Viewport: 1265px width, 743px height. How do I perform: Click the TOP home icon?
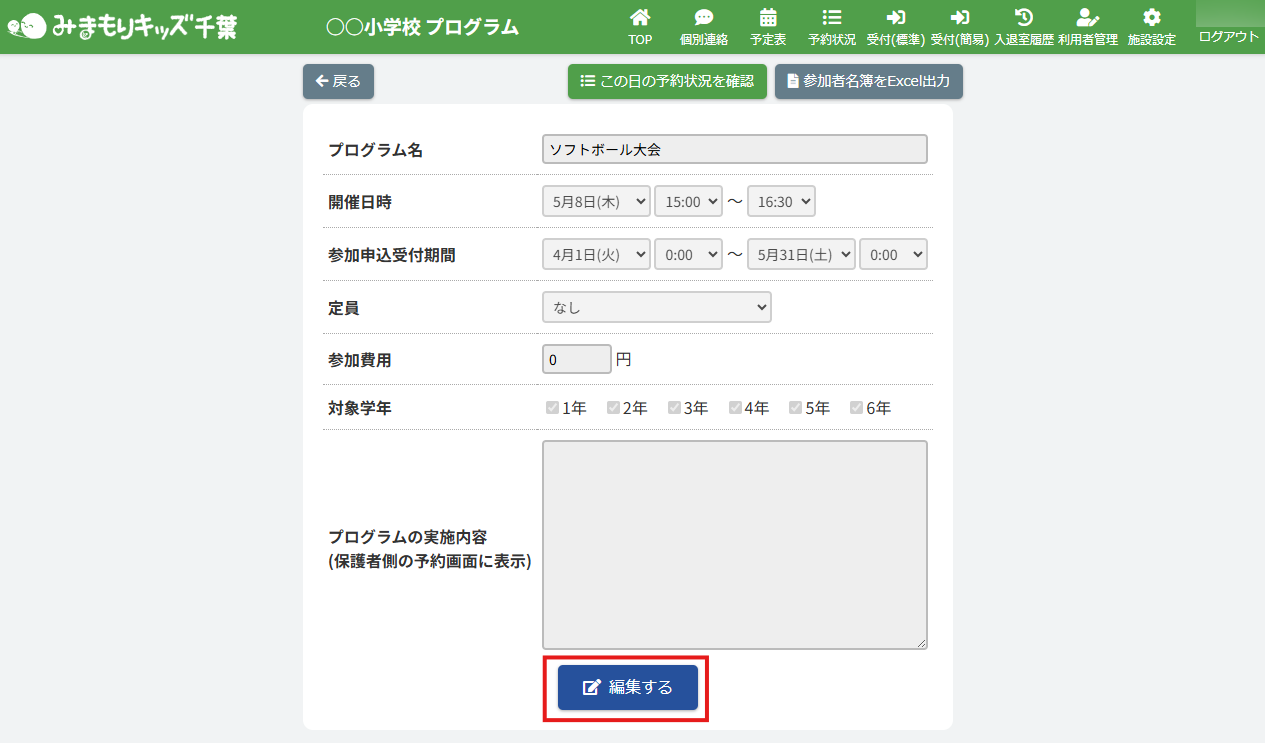coord(640,18)
